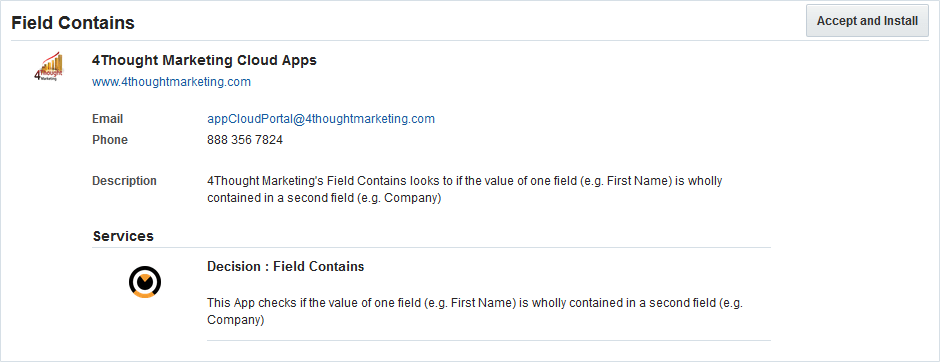This screenshot has width=940, height=362.
Task: Click the Accept and Install button
Action: [867, 21]
